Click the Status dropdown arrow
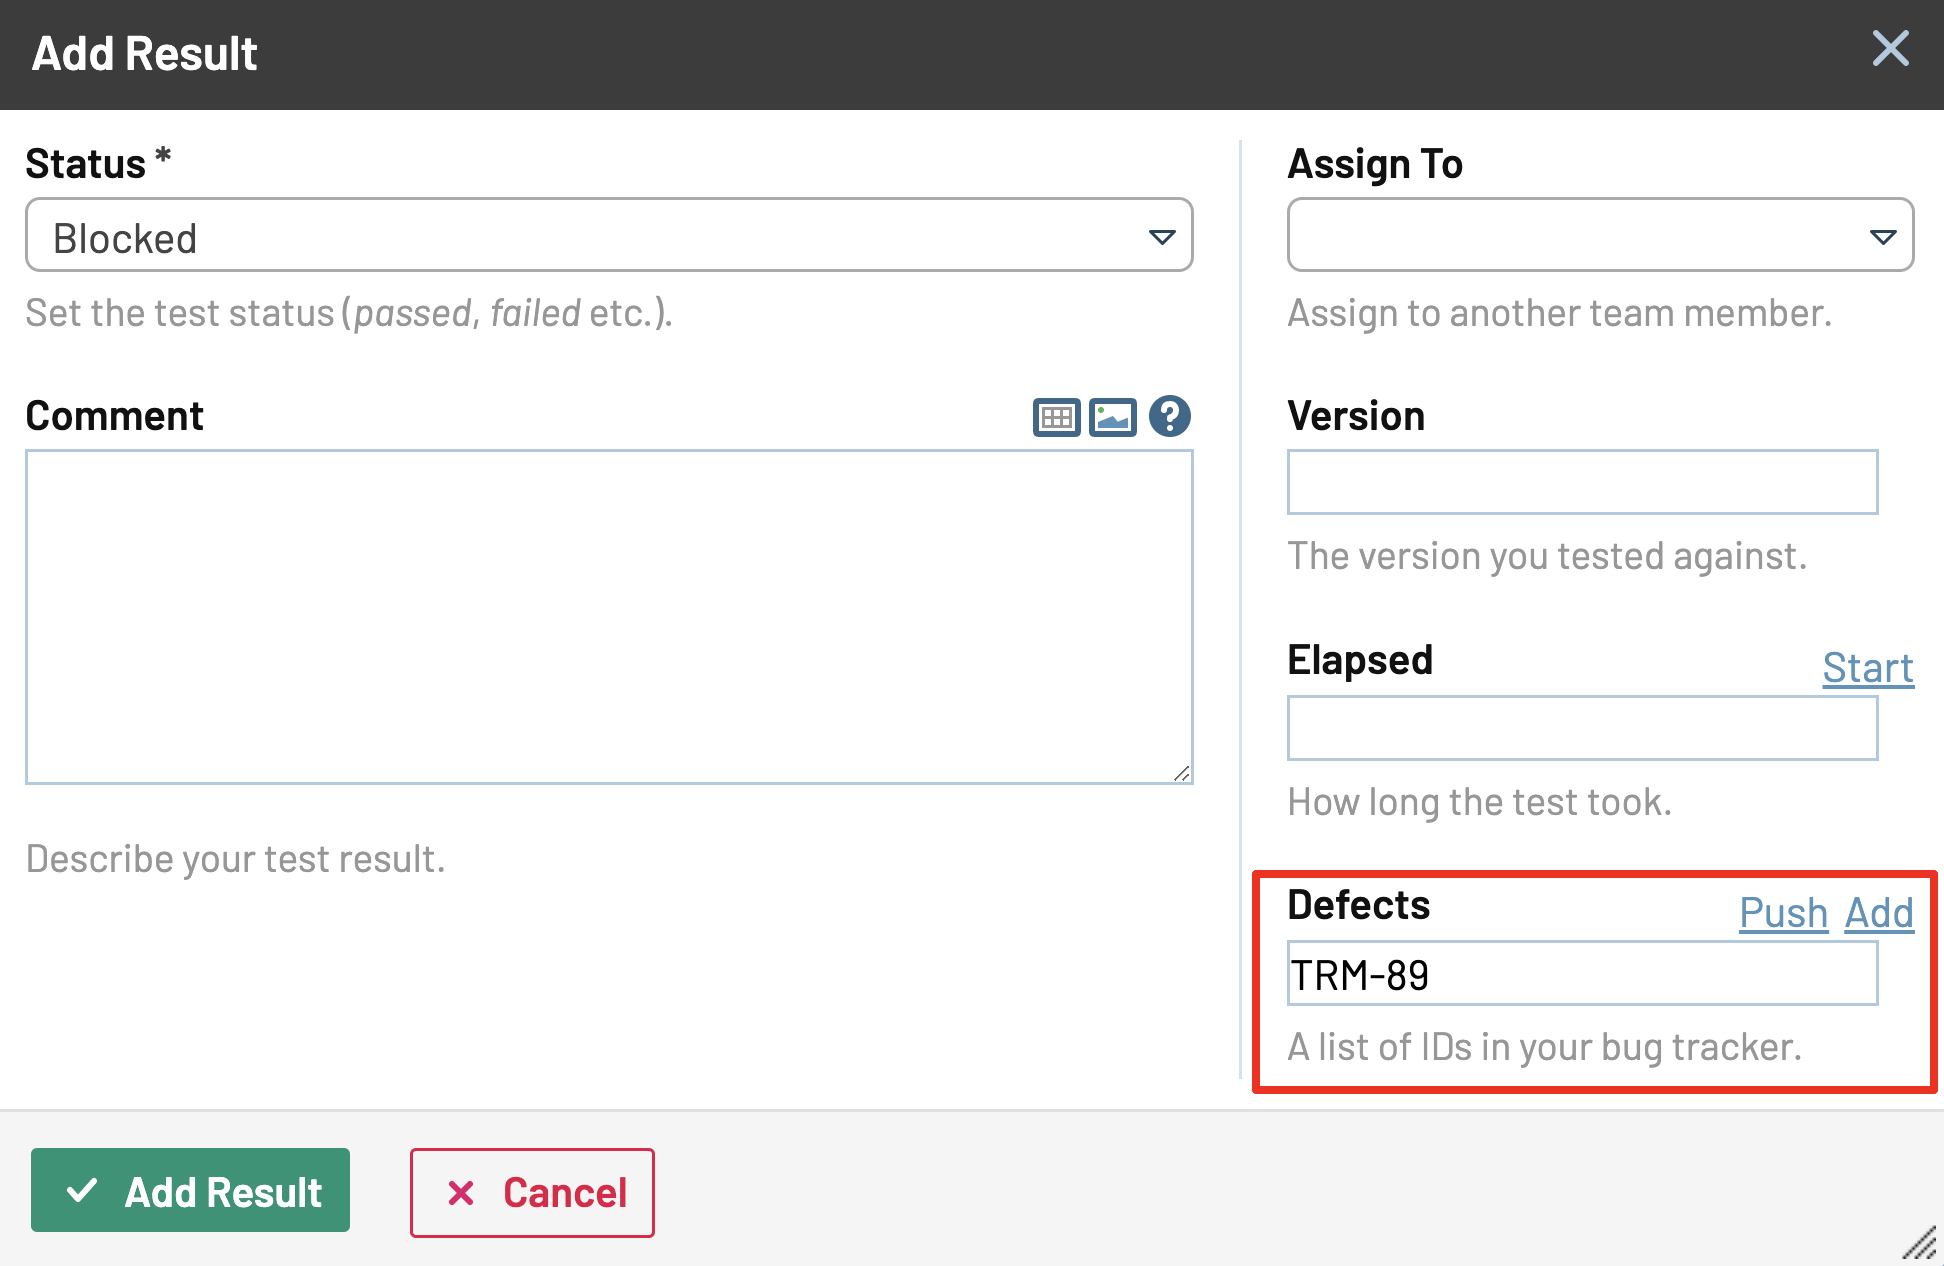The height and width of the screenshot is (1266, 1944). (1161, 237)
